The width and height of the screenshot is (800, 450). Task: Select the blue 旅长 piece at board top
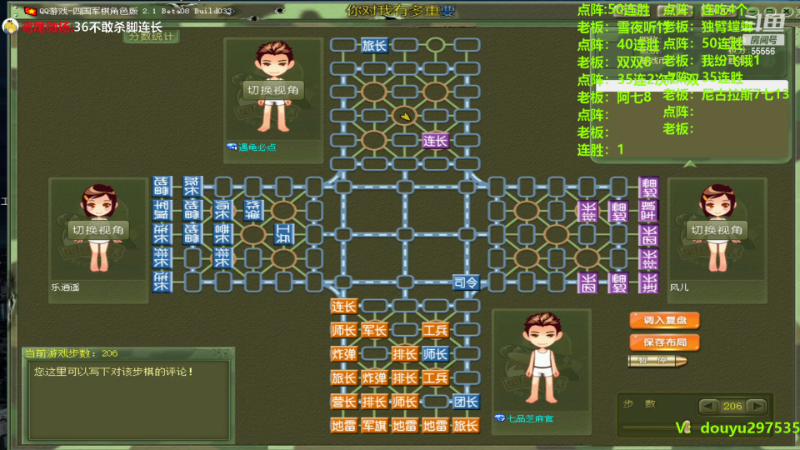click(x=374, y=45)
